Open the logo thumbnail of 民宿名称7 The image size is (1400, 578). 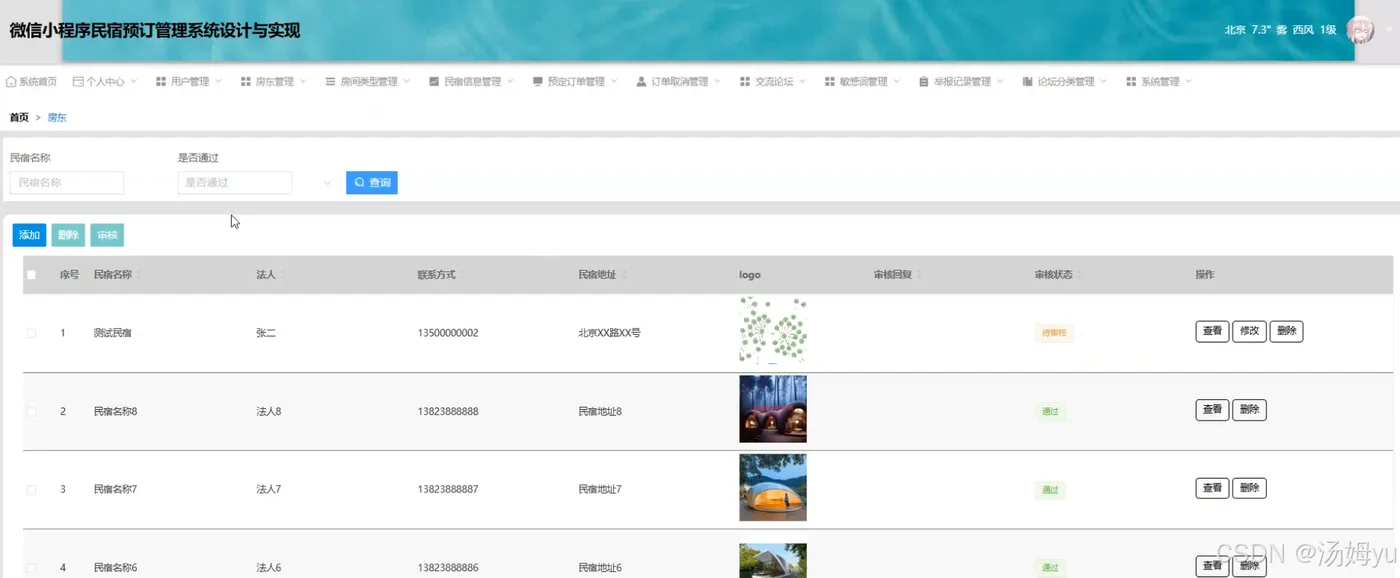pyautogui.click(x=773, y=488)
